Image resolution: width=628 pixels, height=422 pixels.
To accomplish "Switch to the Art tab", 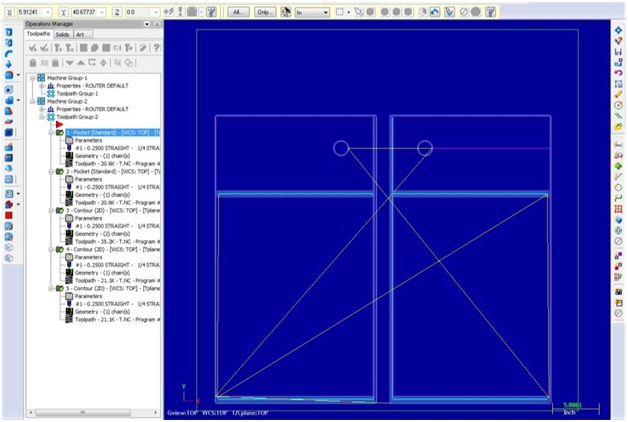I will coord(81,34).
